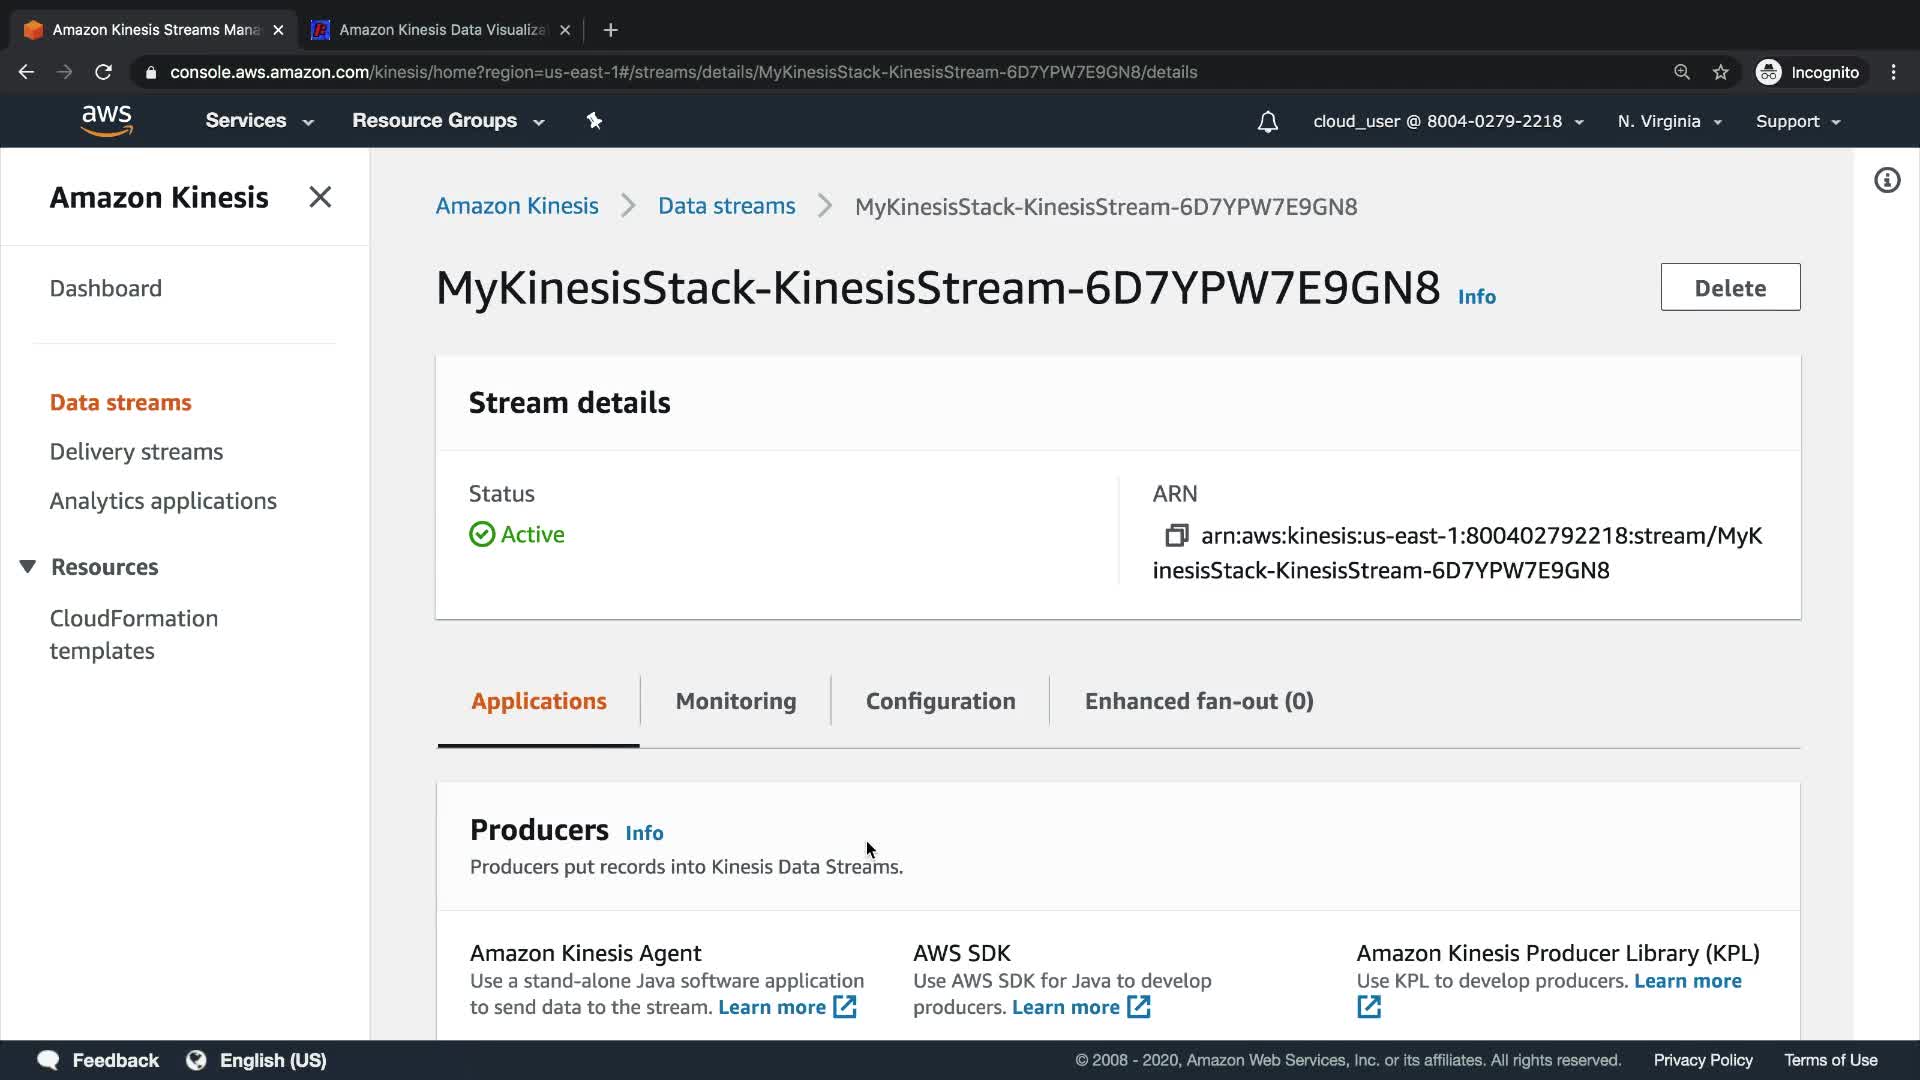
Task: Reload the browser page
Action: [103, 72]
